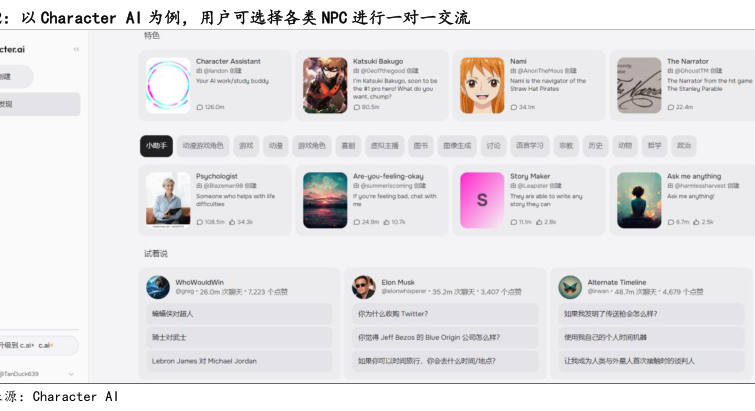
Task: Open the Ask me anything character card
Action: (x=682, y=200)
